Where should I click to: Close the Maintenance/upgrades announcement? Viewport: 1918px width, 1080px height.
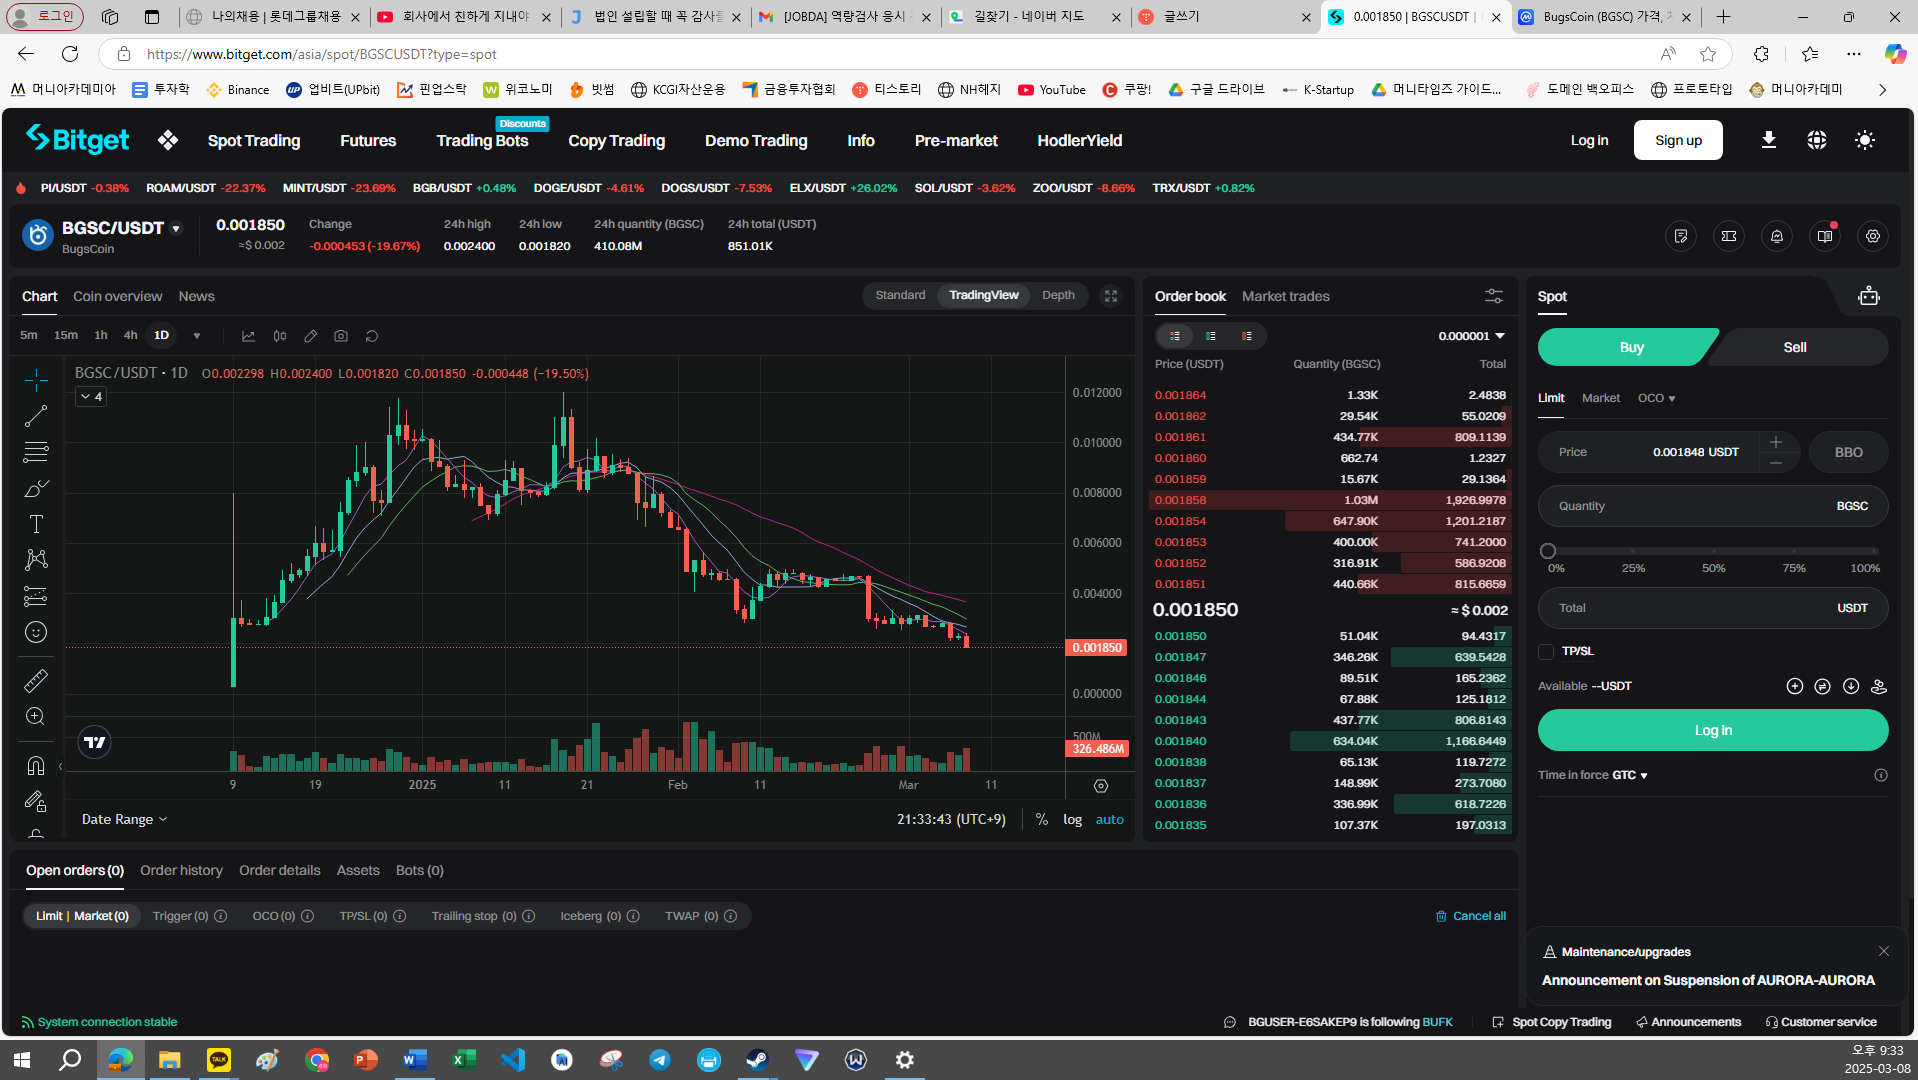1884,951
